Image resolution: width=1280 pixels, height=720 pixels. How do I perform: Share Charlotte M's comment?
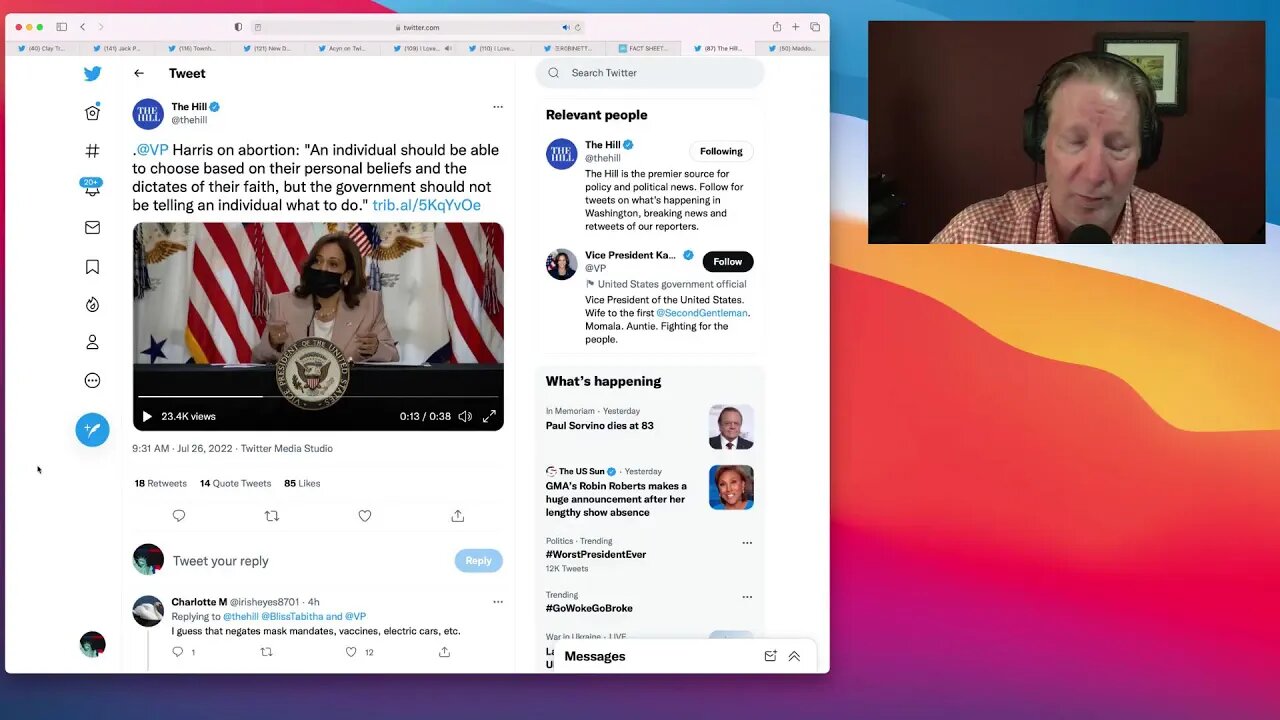(x=444, y=652)
